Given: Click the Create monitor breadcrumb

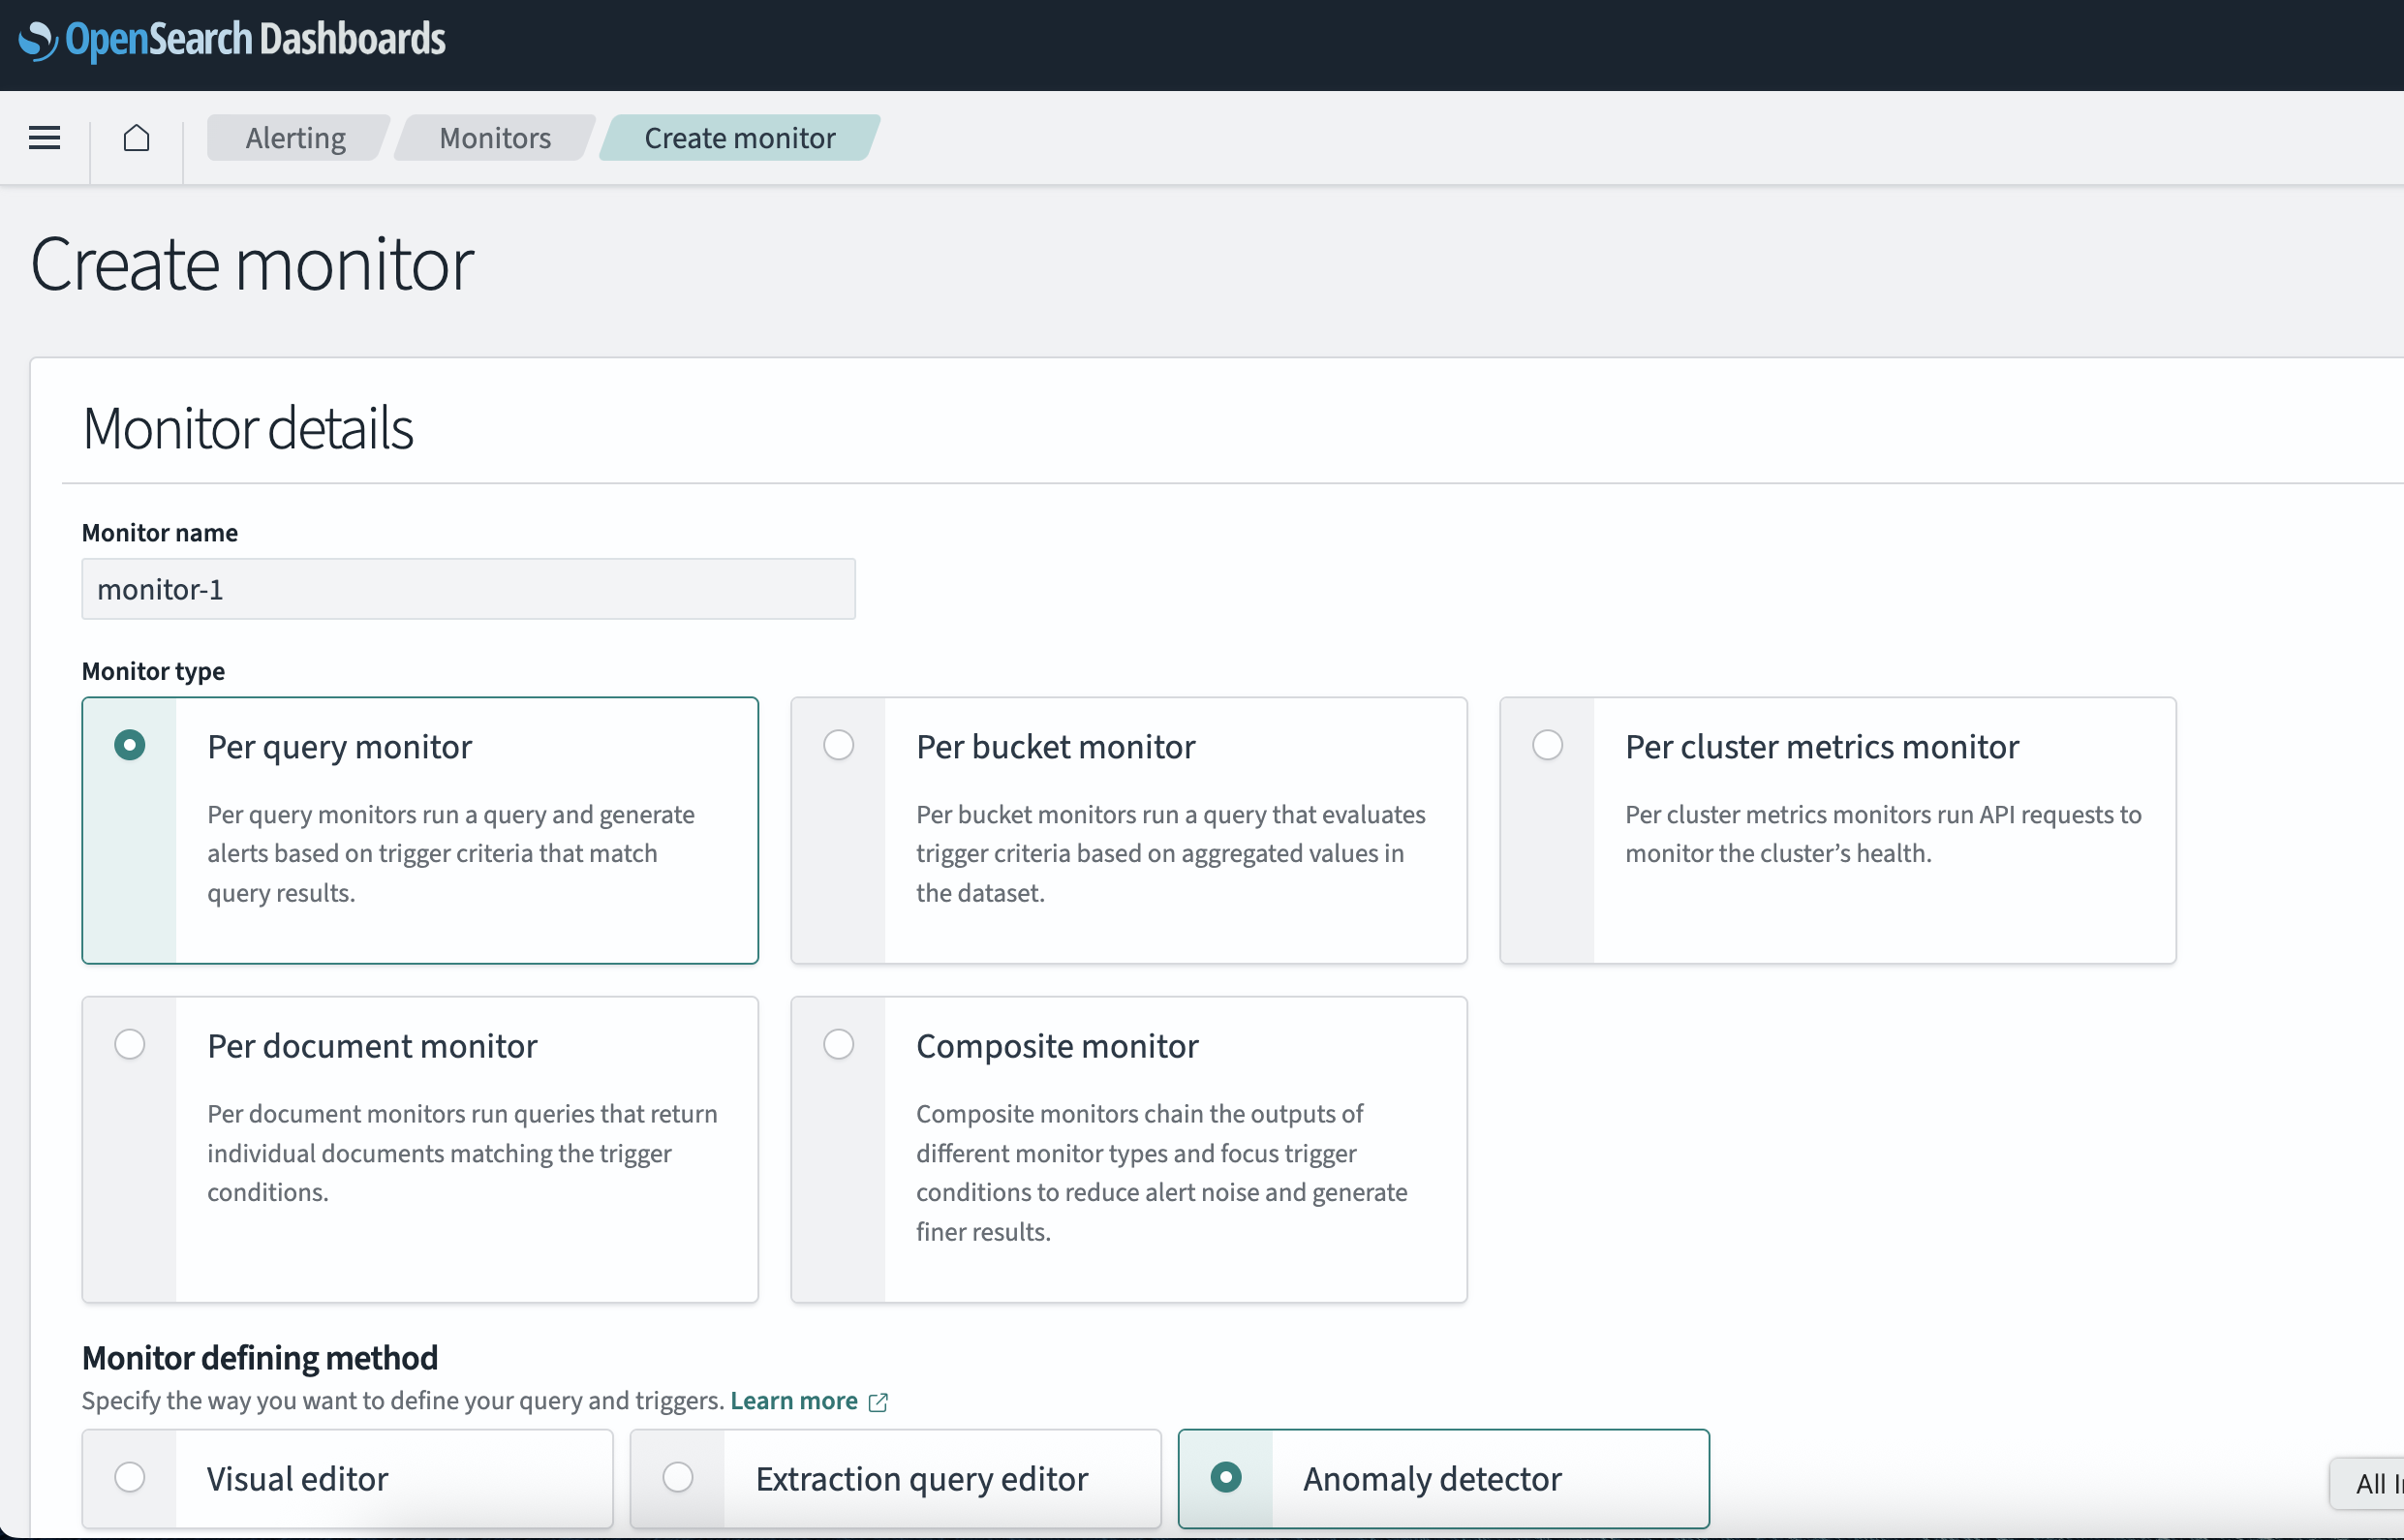Looking at the screenshot, I should [739, 137].
